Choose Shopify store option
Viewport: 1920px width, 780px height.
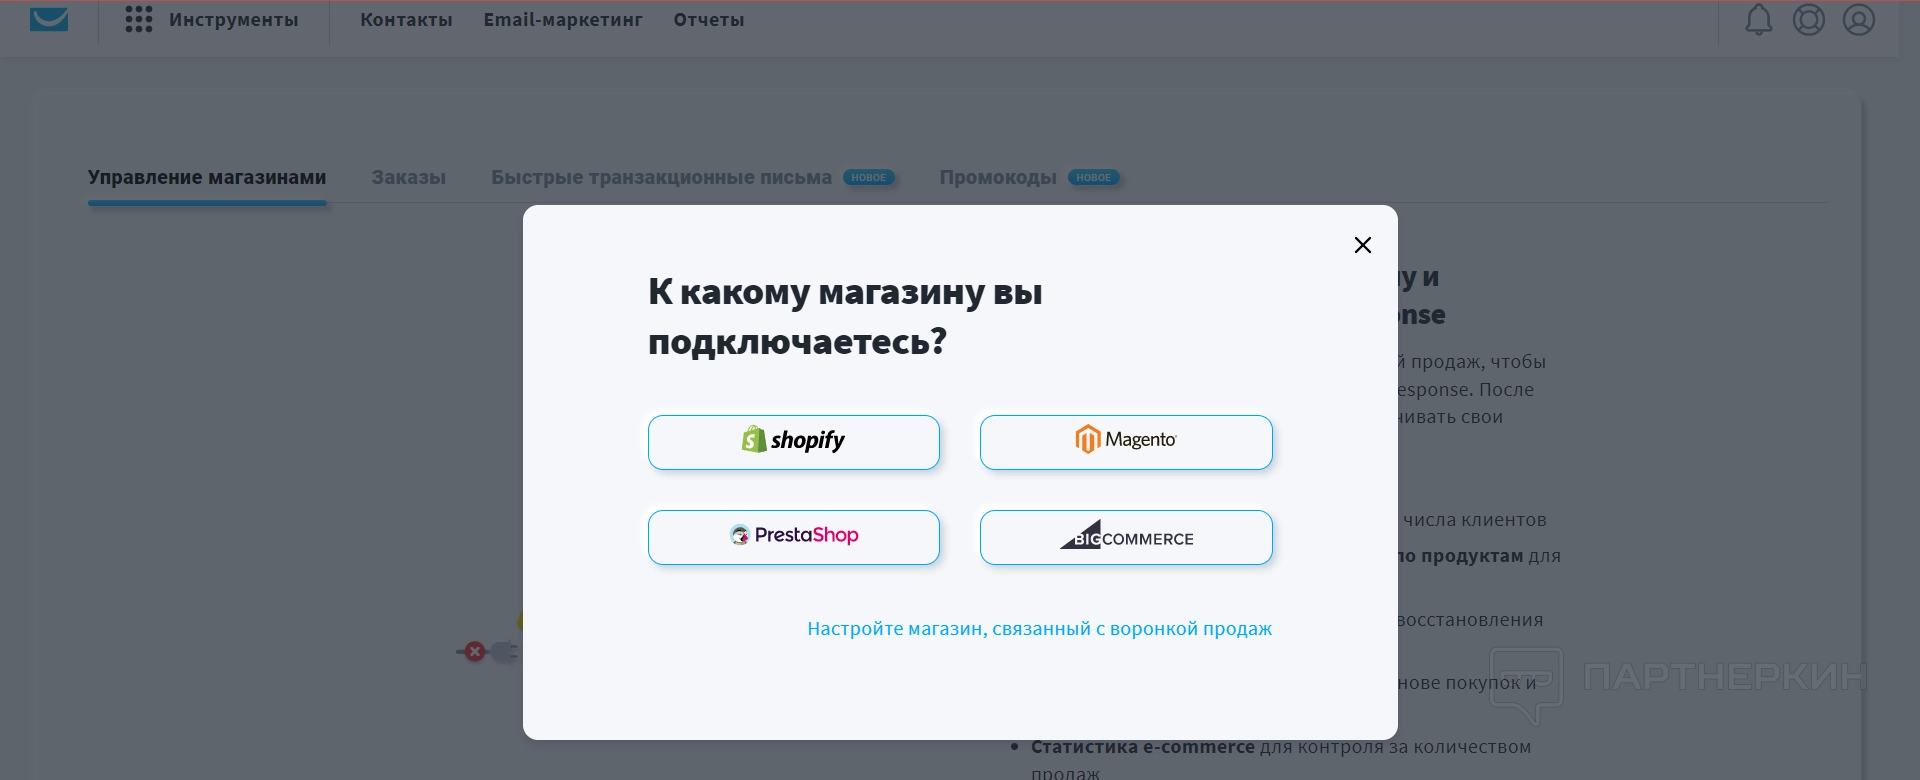(794, 442)
